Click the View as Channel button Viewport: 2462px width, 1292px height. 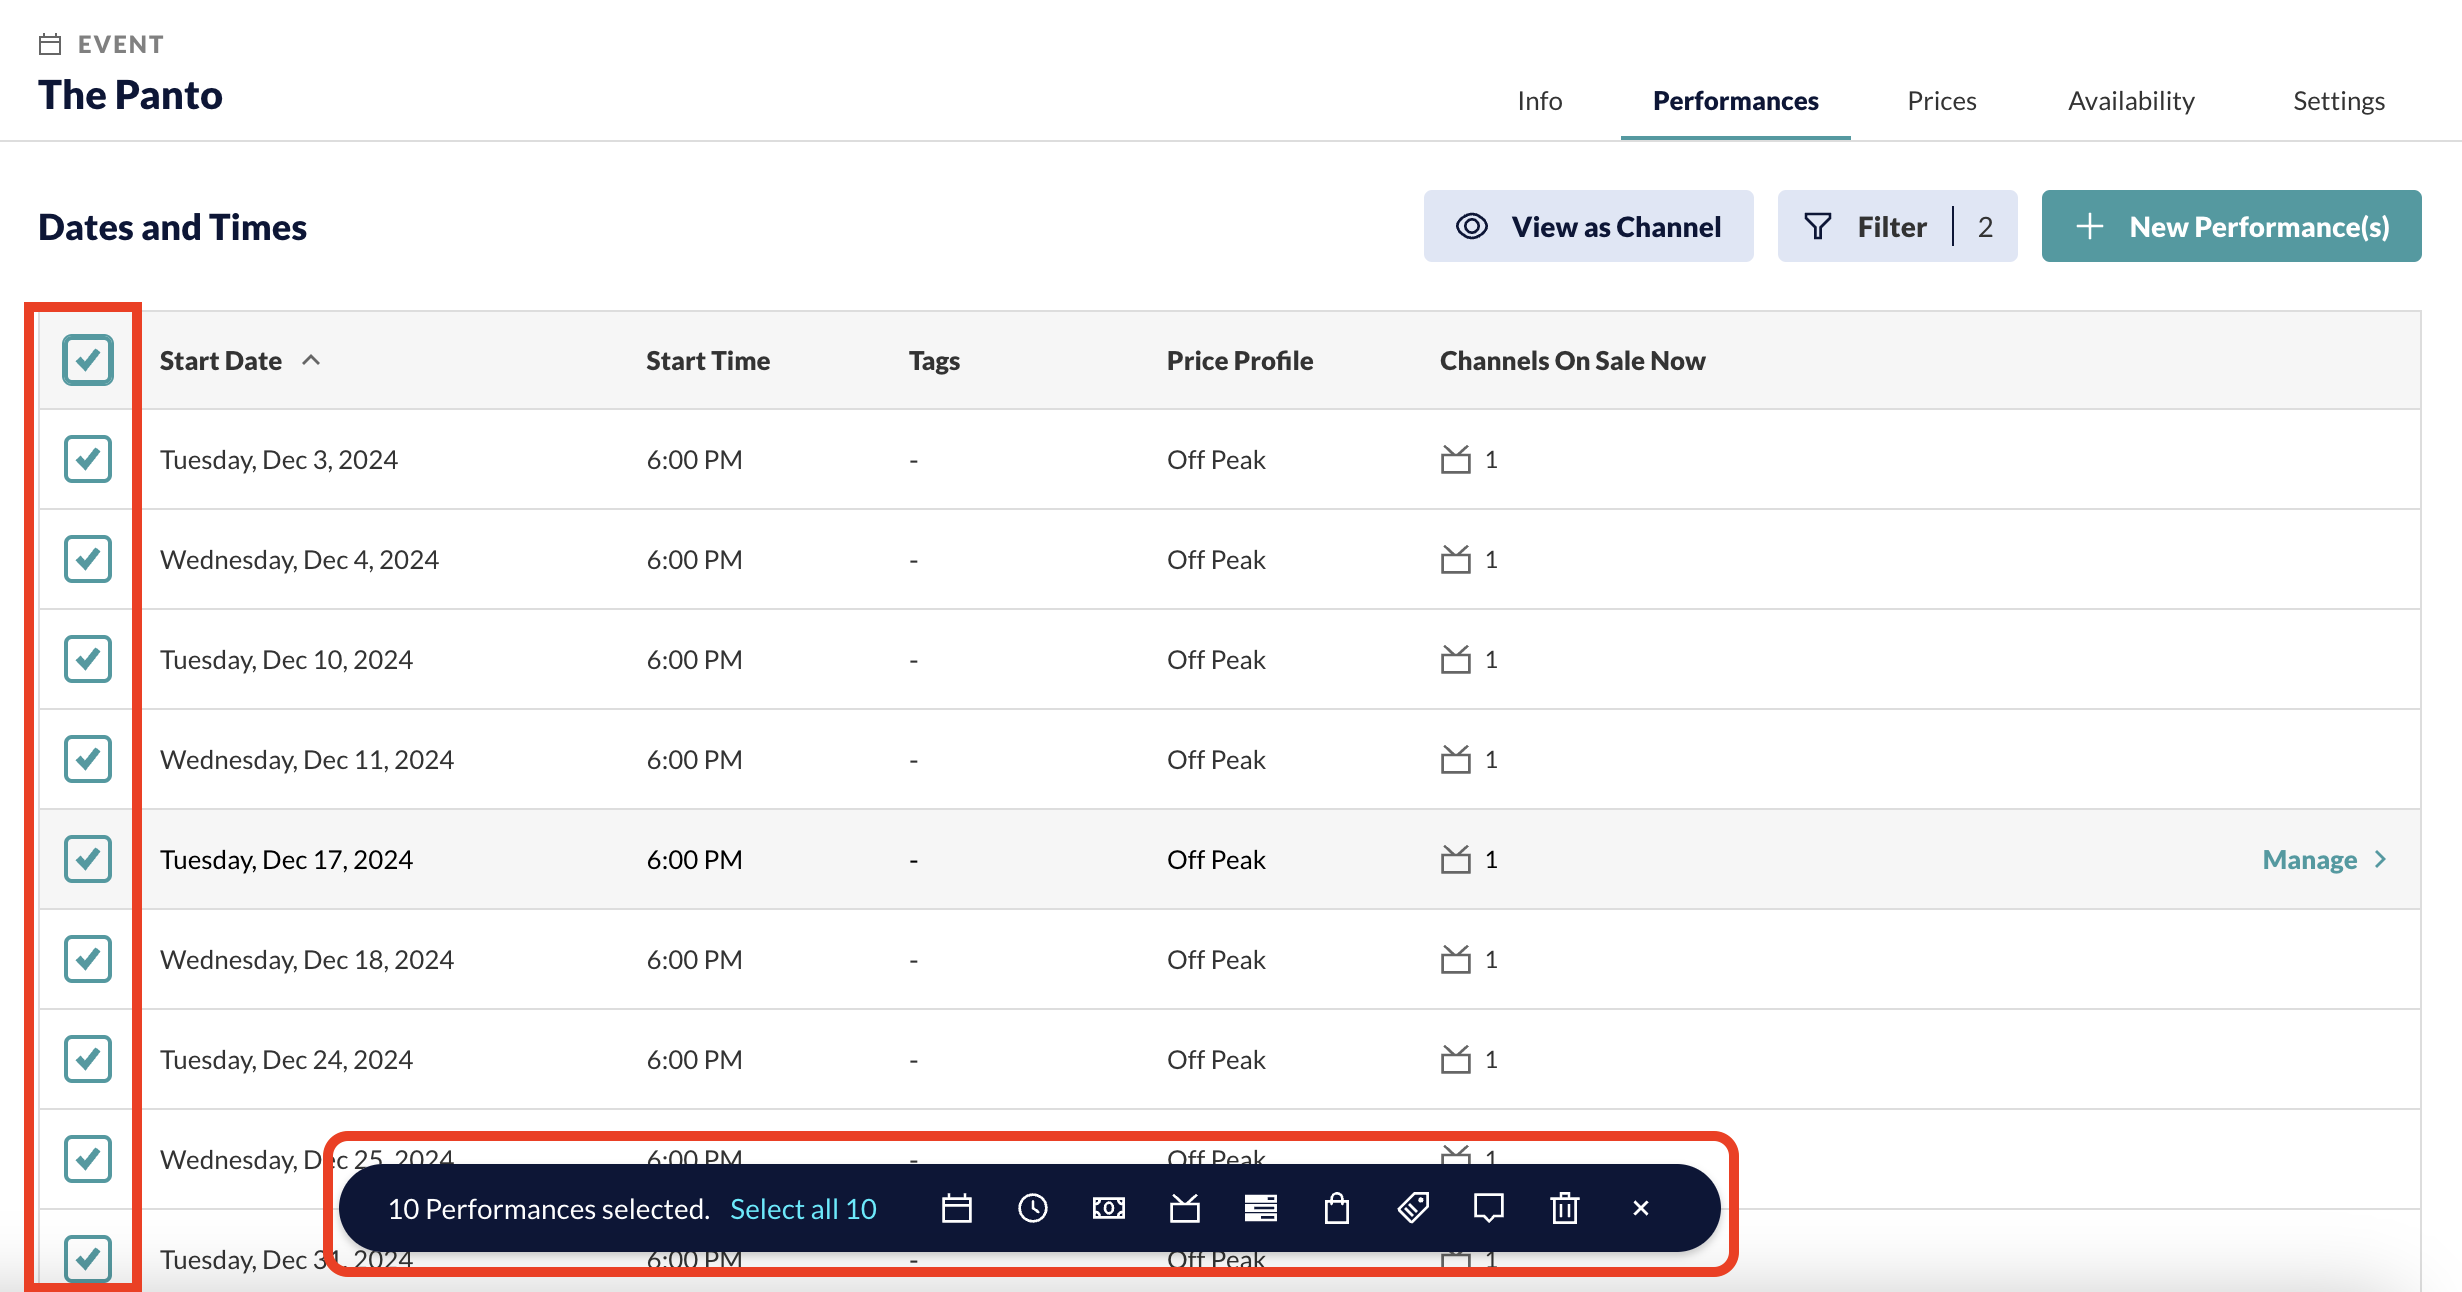(1588, 226)
